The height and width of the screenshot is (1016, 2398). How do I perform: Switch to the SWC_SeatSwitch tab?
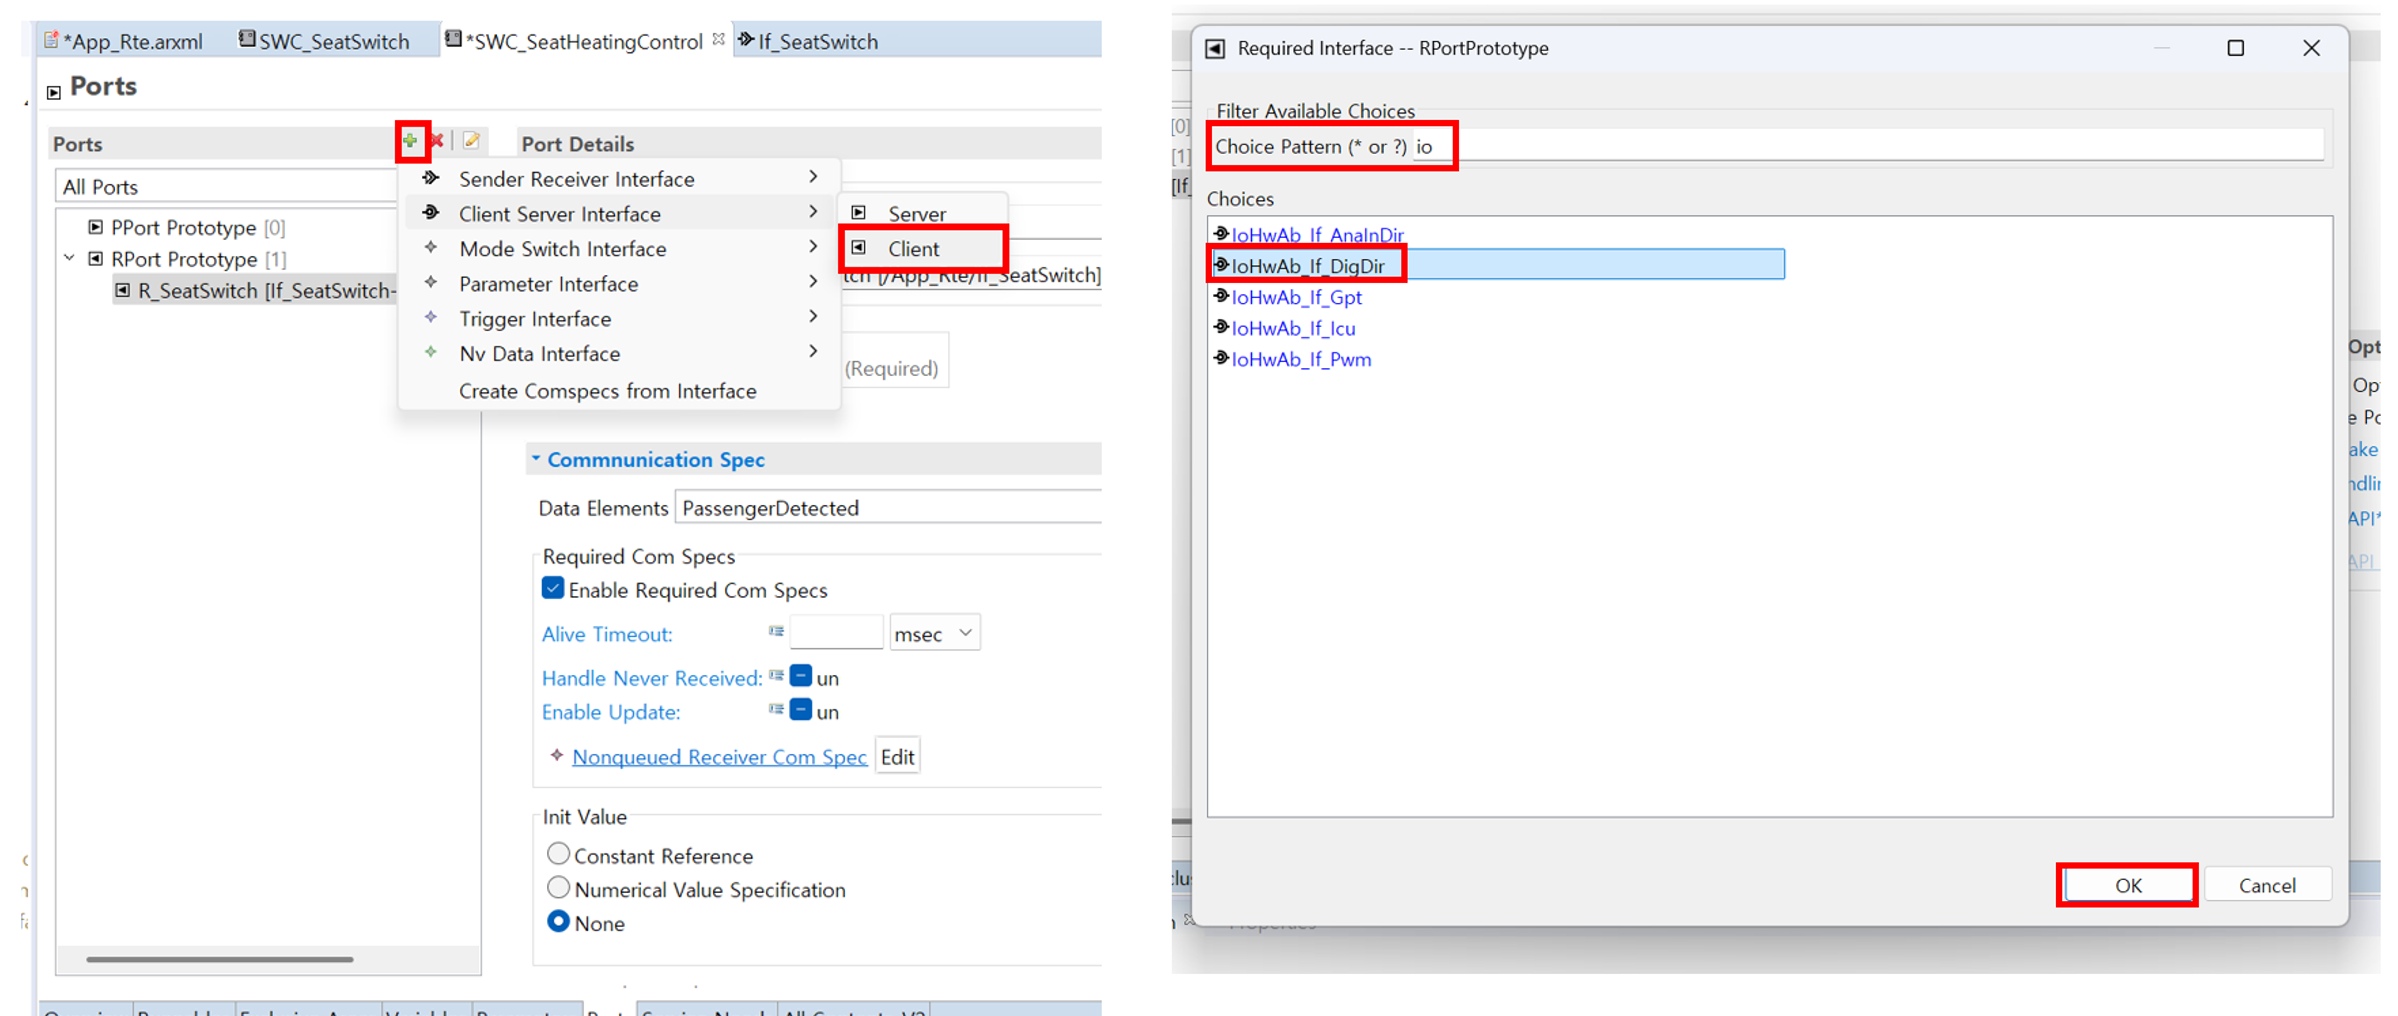pos(324,41)
